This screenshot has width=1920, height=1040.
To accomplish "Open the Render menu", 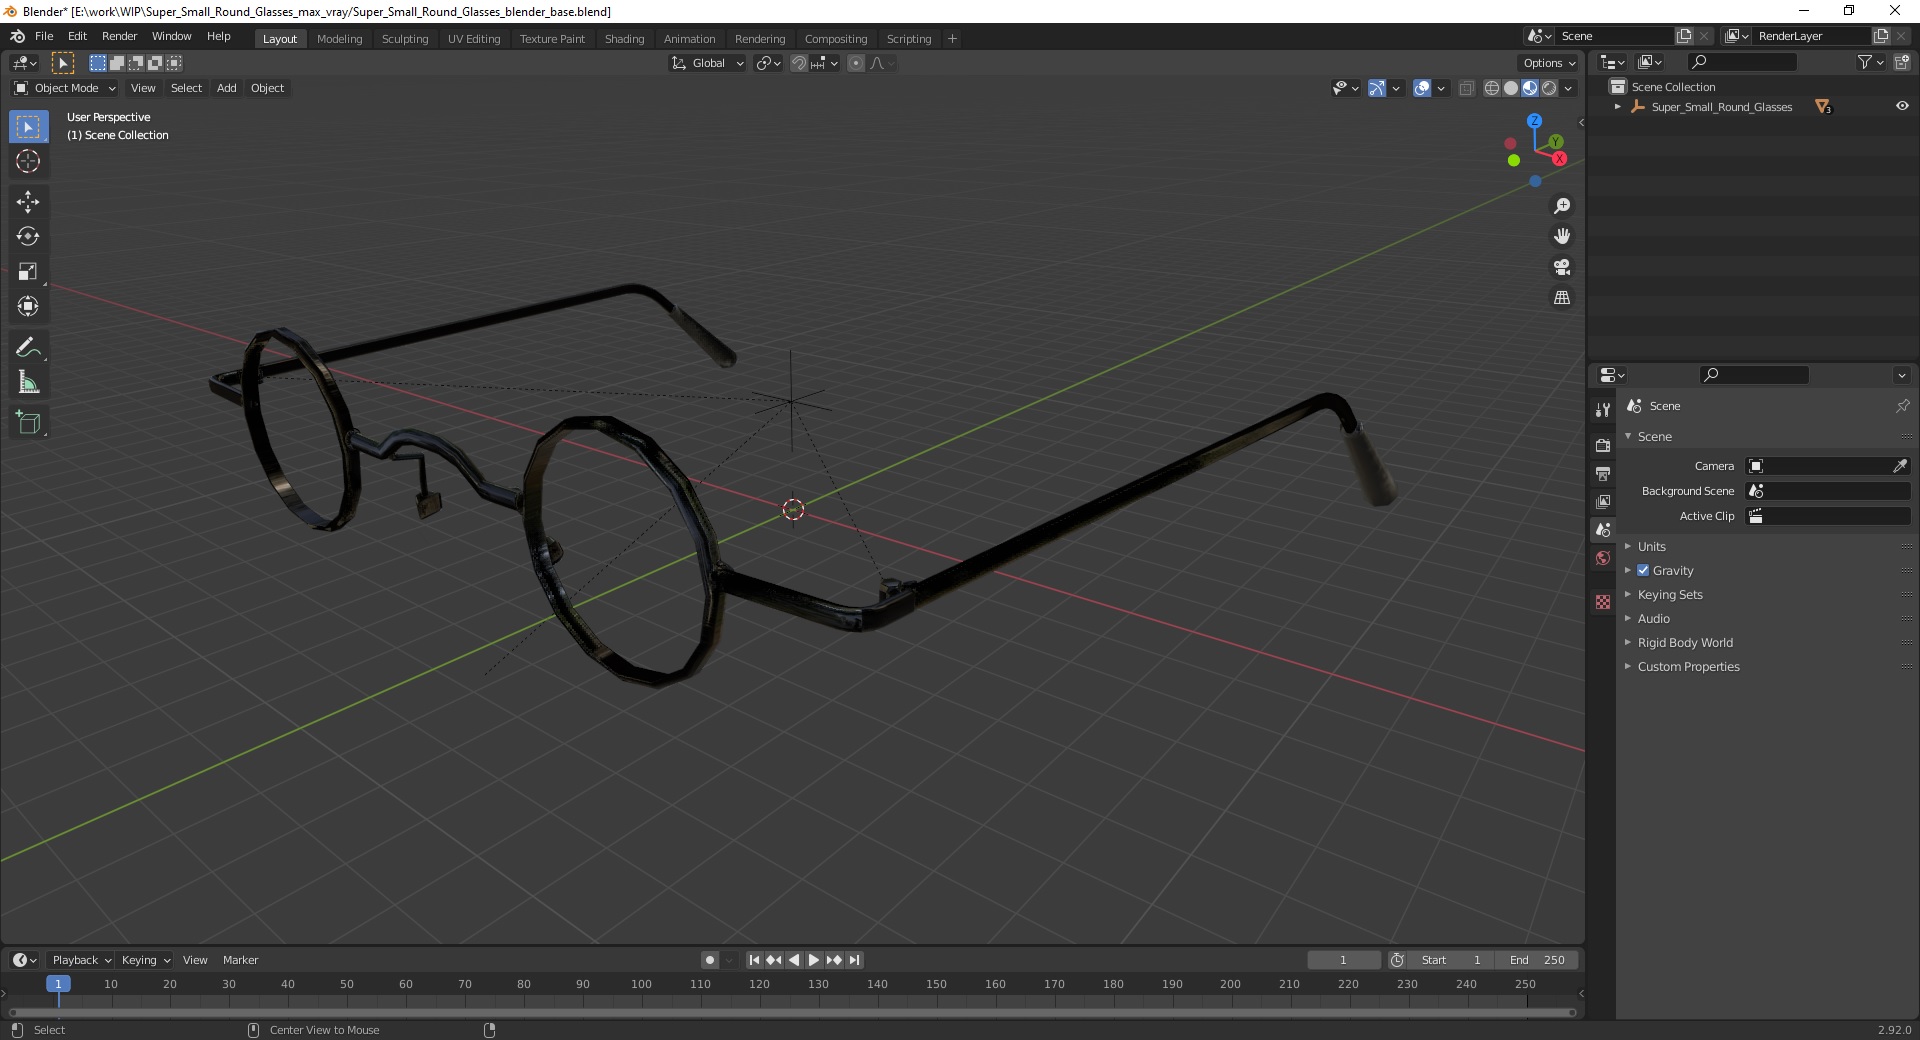I will [x=119, y=36].
